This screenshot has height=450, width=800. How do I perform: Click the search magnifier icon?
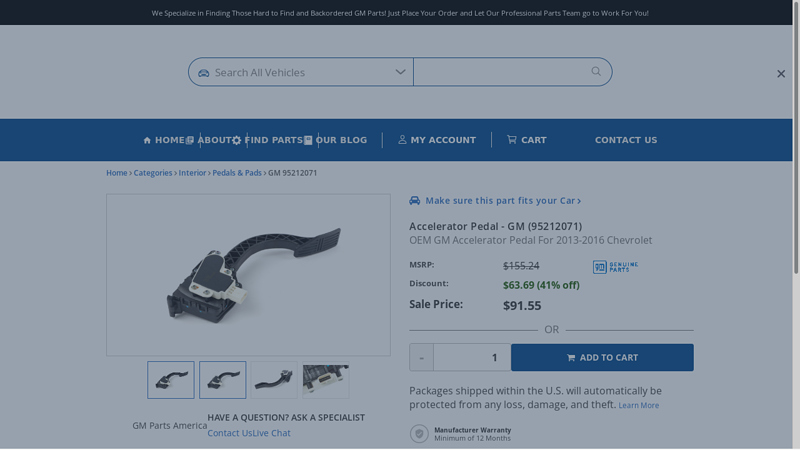(x=596, y=71)
